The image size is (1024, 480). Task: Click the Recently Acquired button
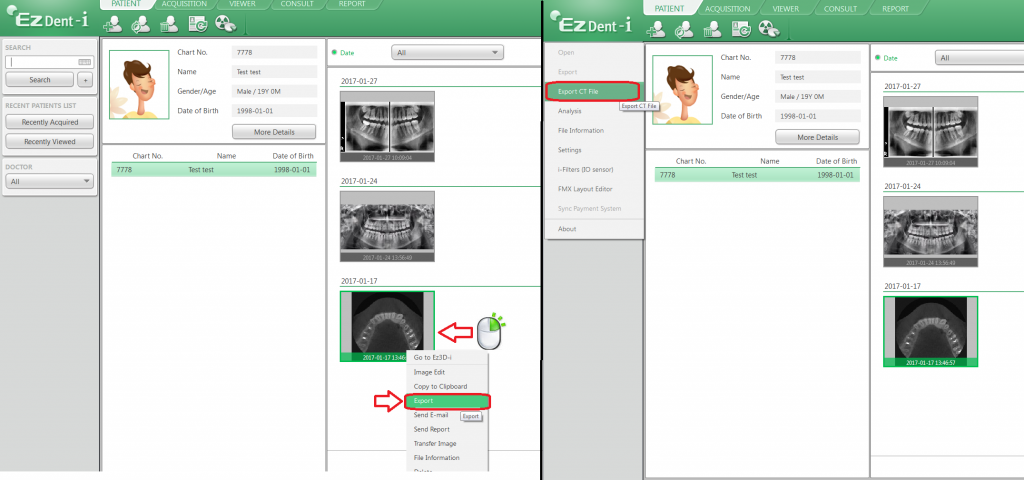pyautogui.click(x=50, y=122)
